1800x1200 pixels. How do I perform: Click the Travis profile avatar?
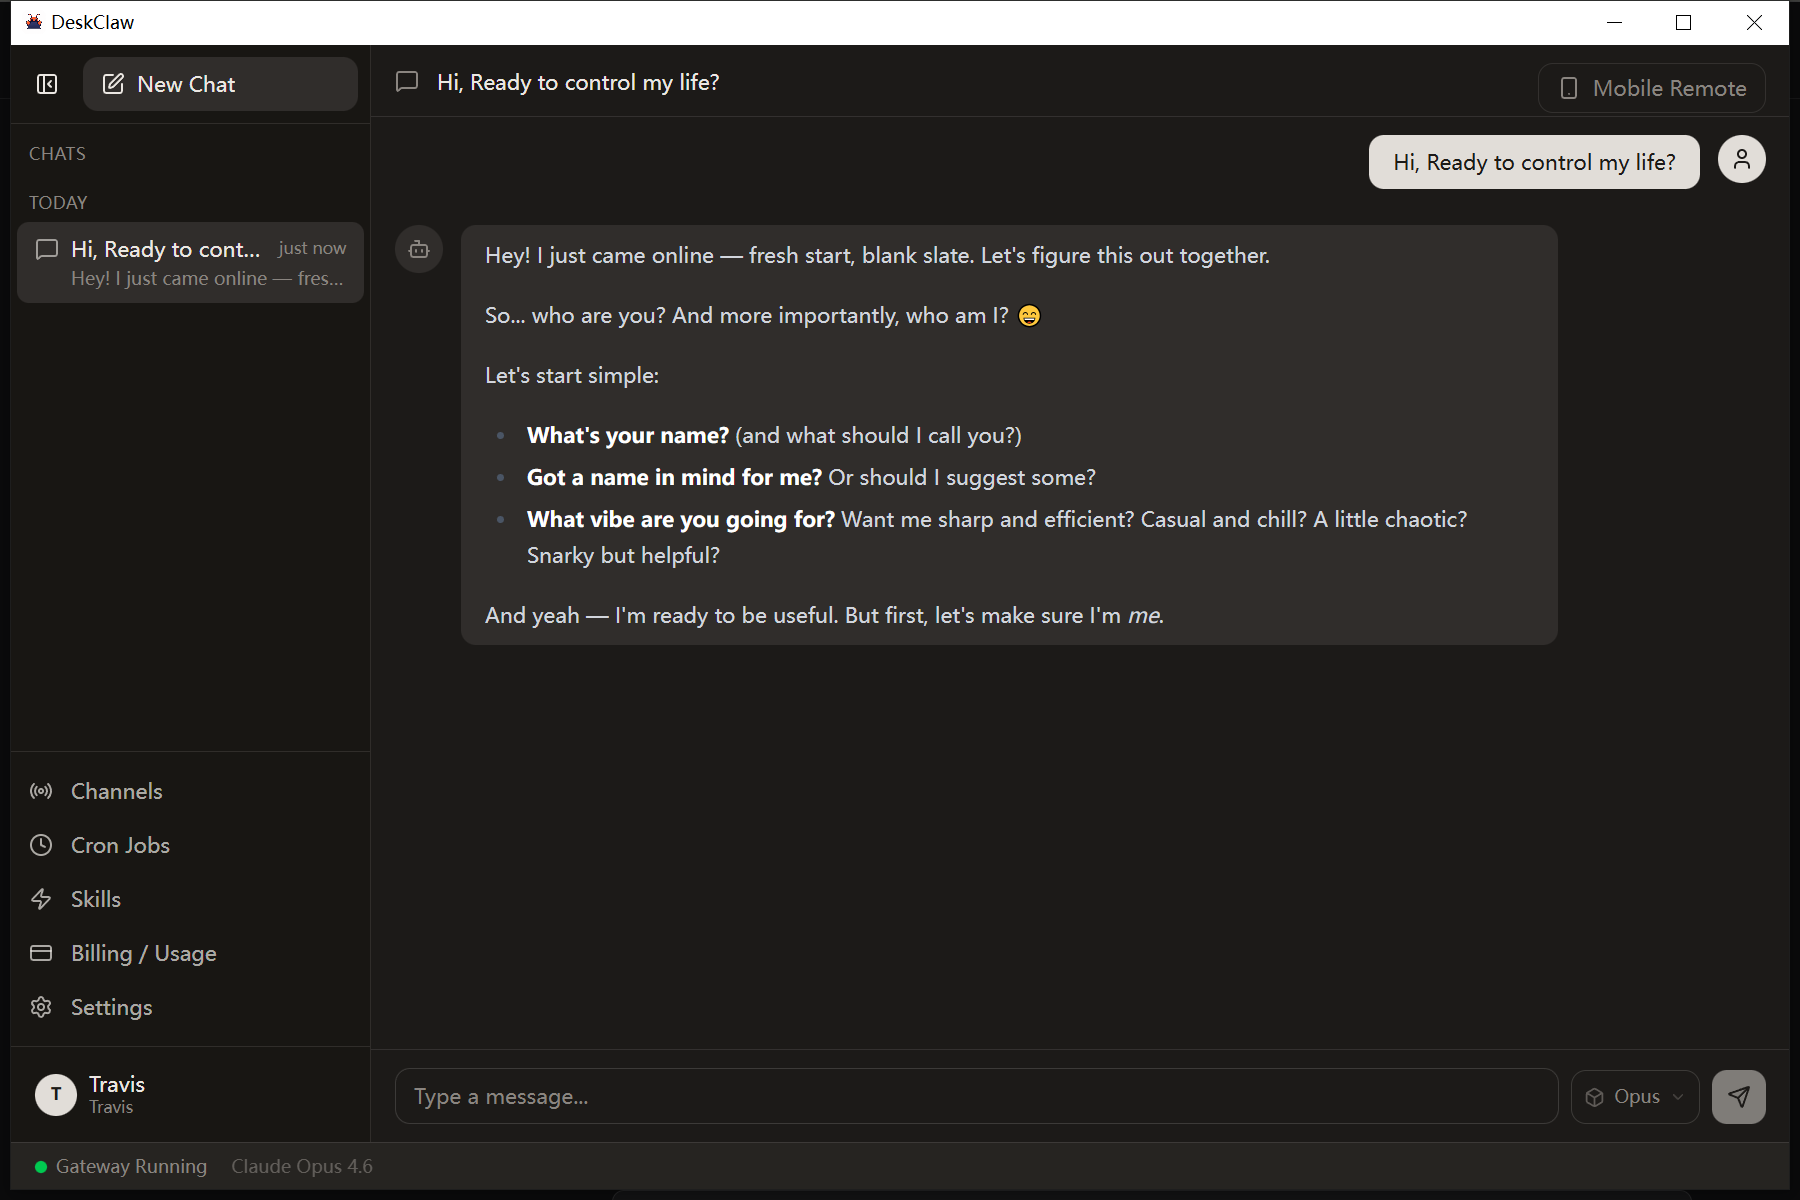56,1094
